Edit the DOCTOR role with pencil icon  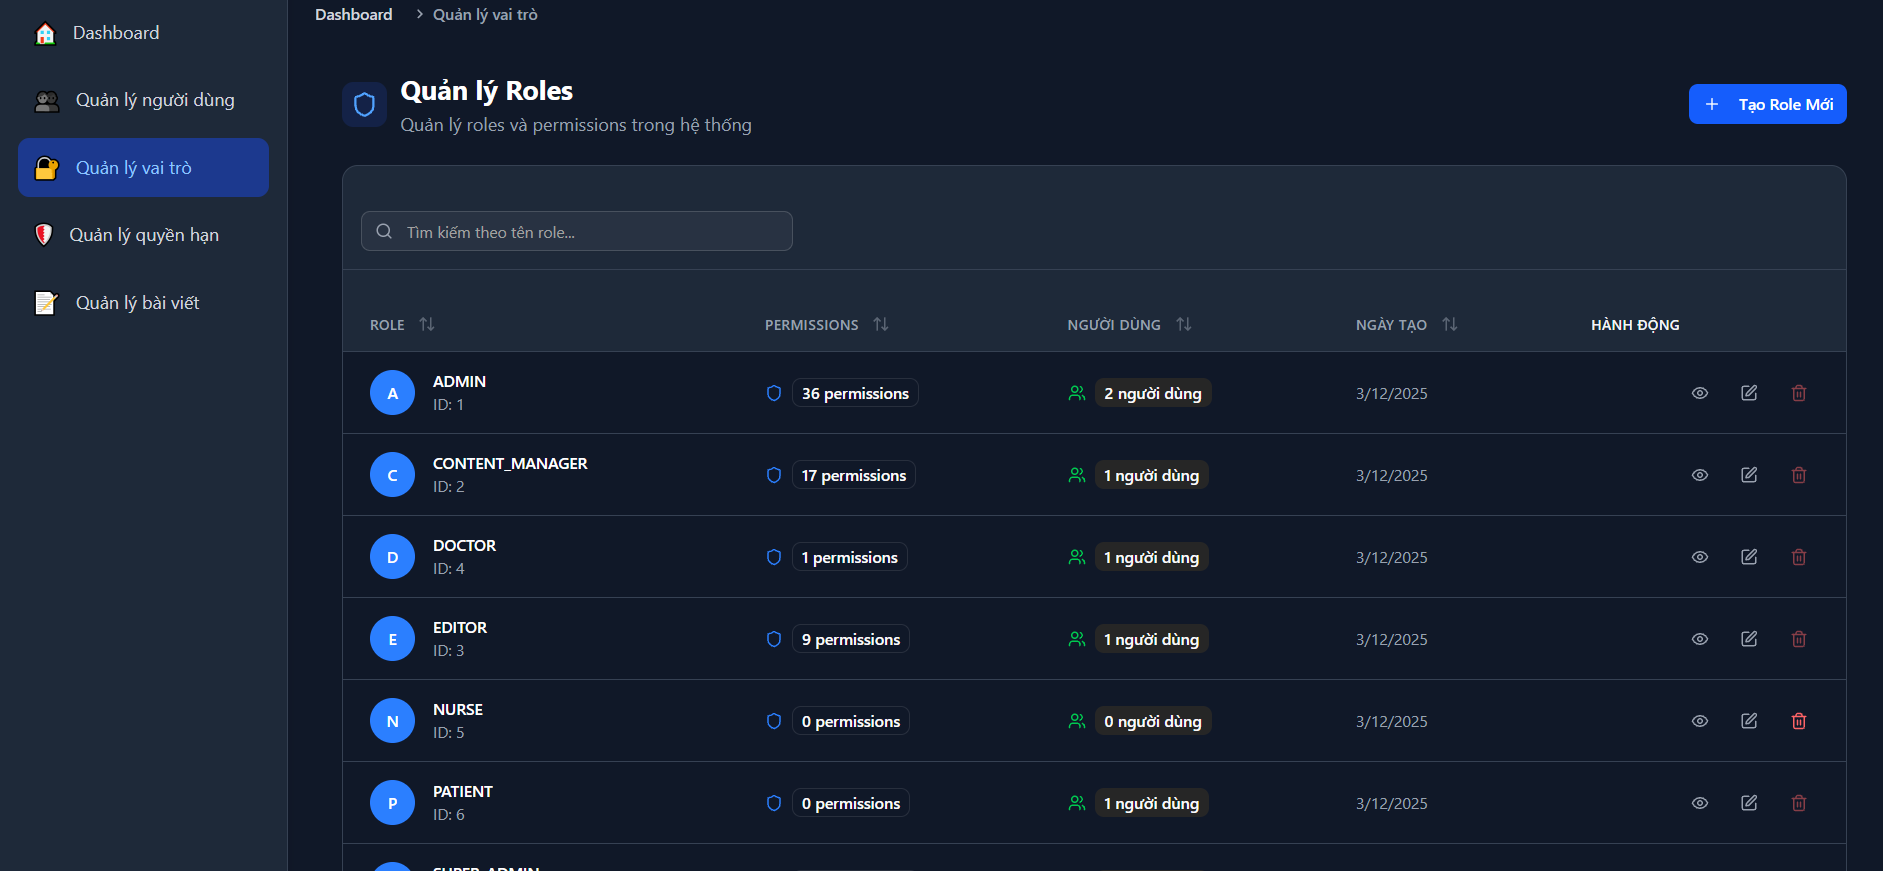pos(1748,557)
